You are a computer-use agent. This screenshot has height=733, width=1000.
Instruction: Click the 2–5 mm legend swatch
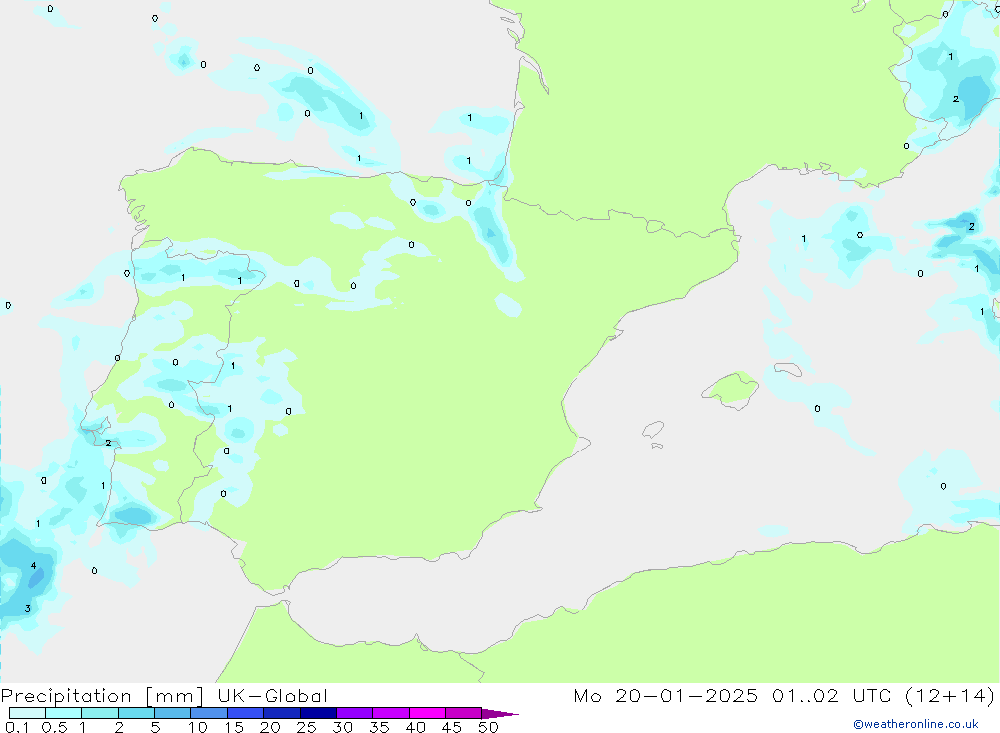[136, 713]
